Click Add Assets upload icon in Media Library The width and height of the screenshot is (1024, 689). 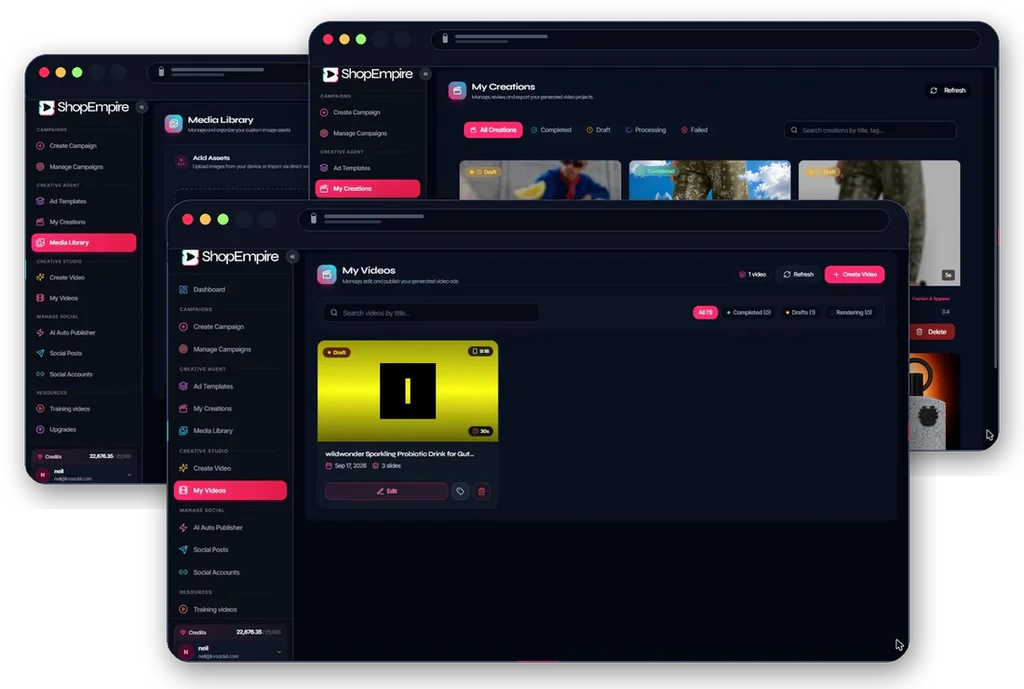pyautogui.click(x=181, y=162)
